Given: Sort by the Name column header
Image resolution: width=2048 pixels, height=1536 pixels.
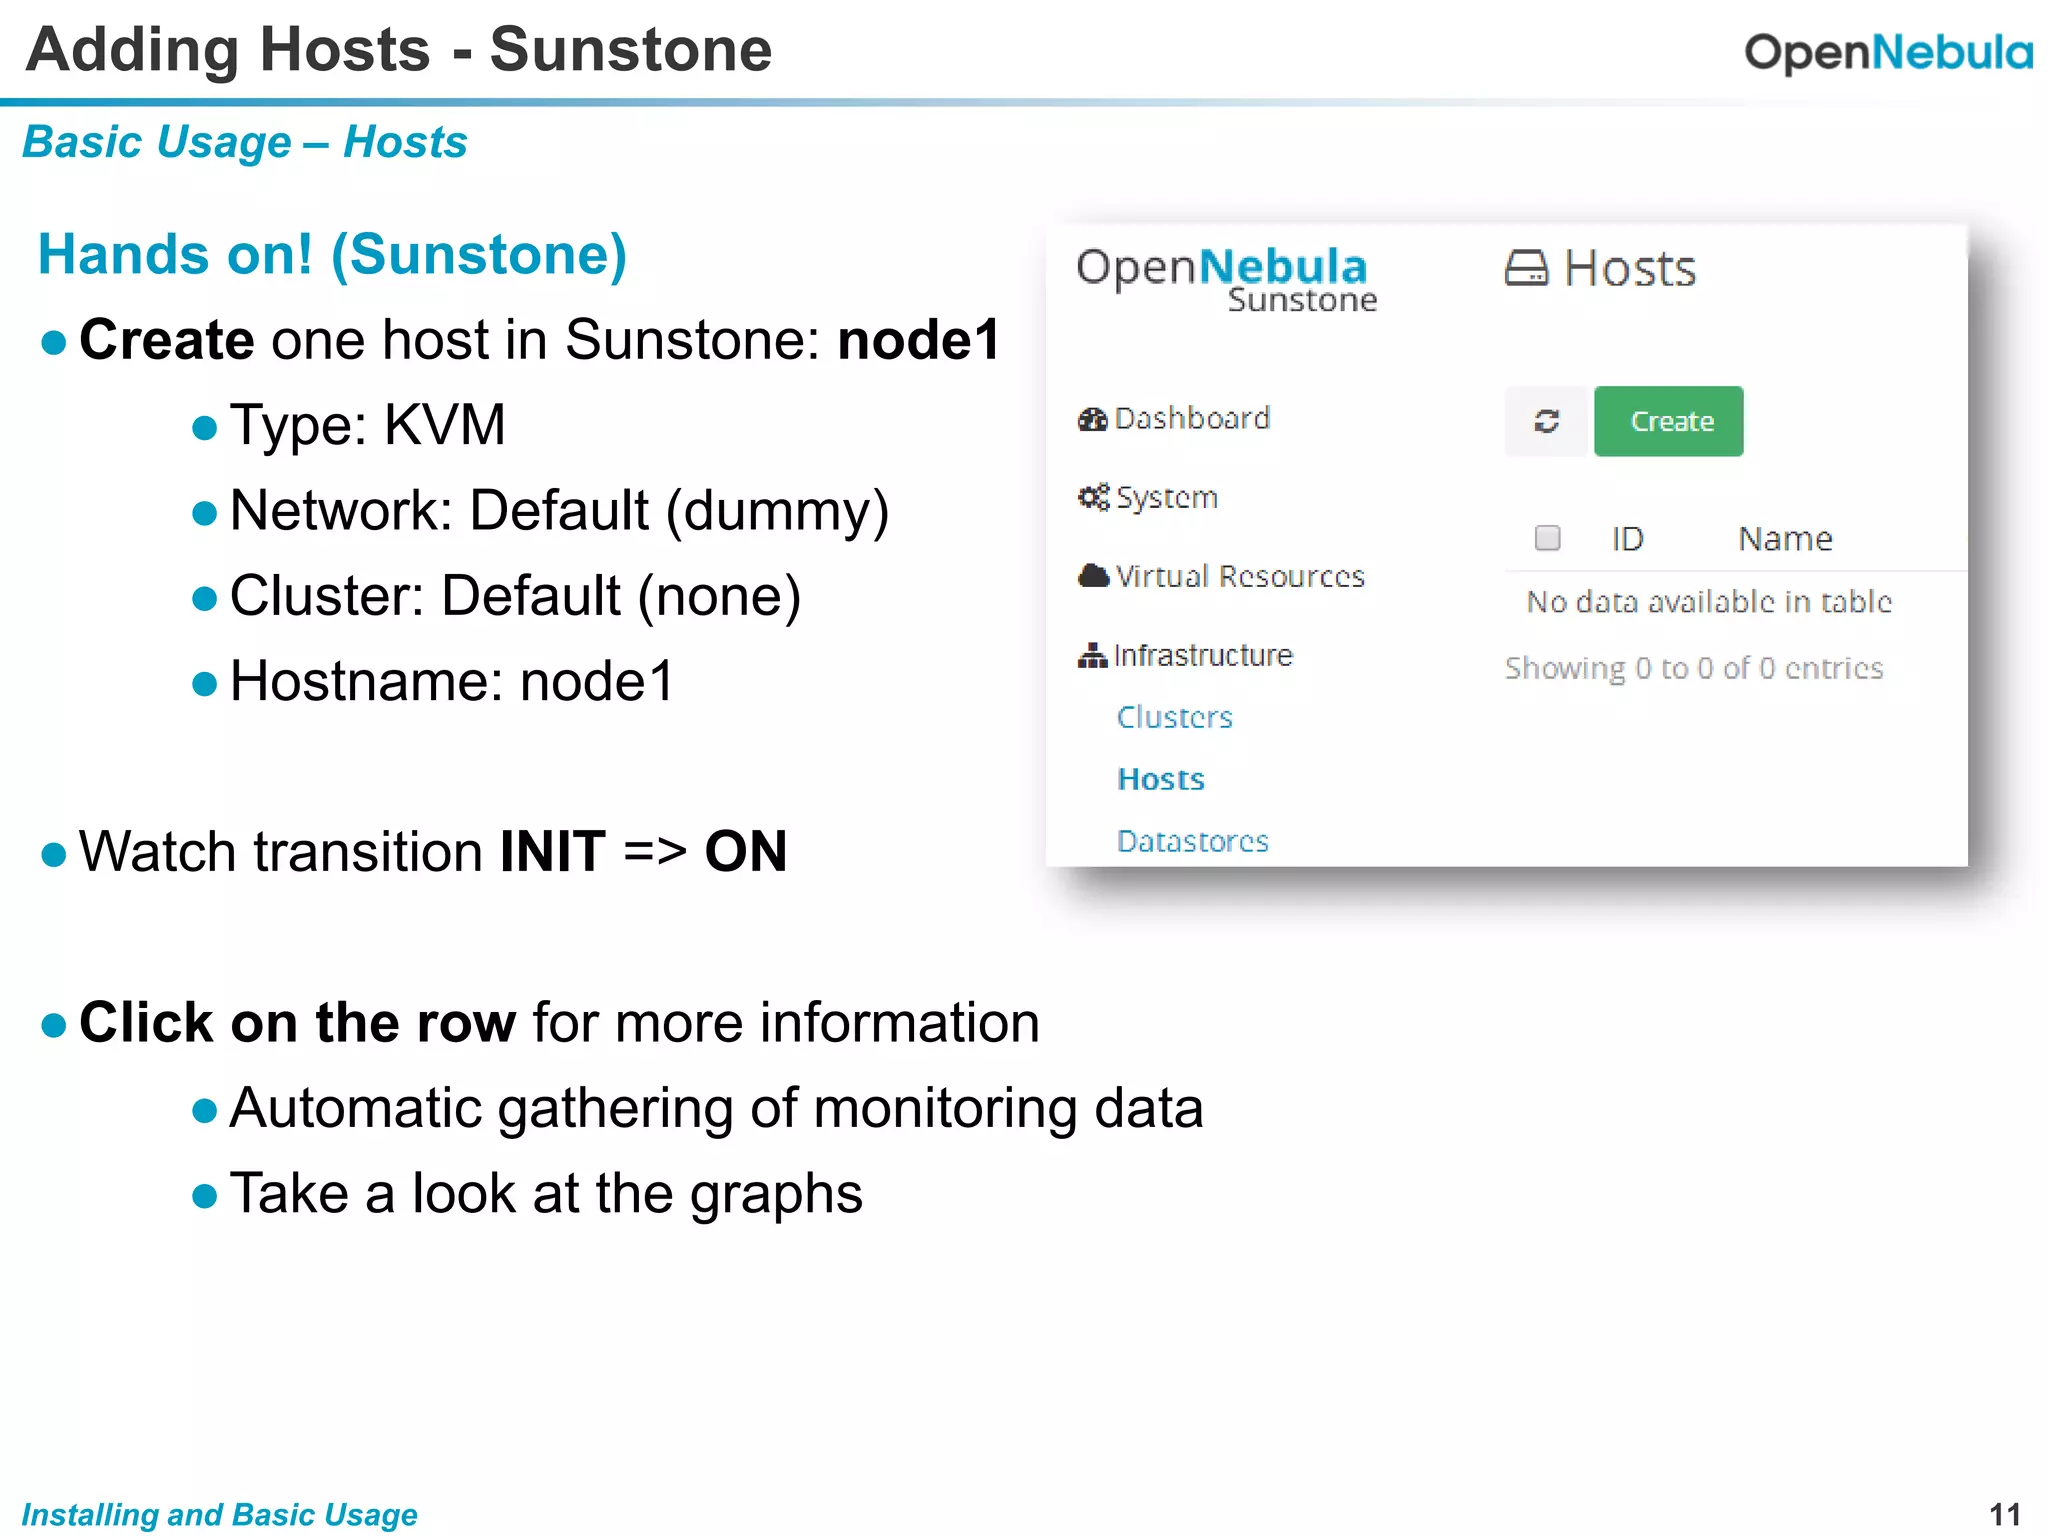Looking at the screenshot, I should [1785, 539].
